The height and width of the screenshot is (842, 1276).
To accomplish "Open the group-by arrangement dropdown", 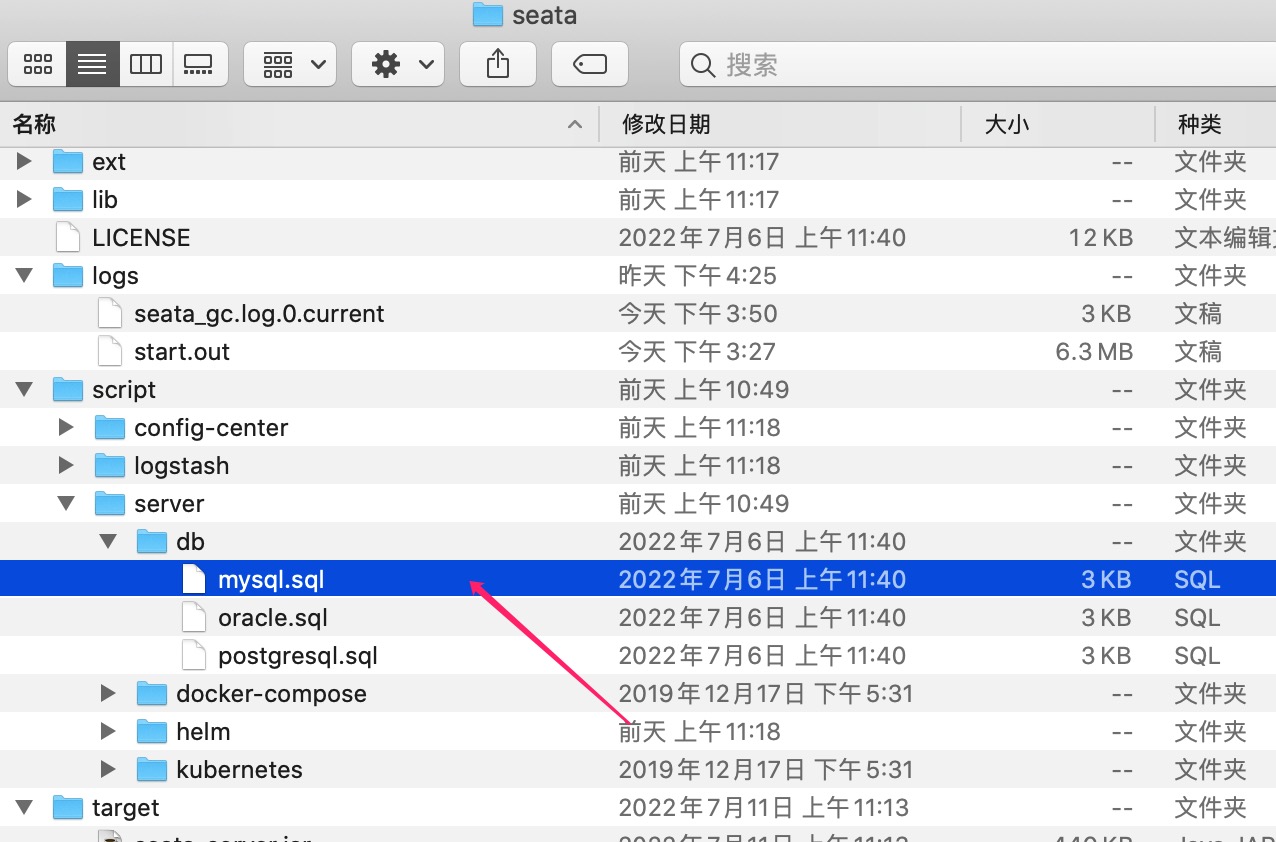I will click(290, 65).
